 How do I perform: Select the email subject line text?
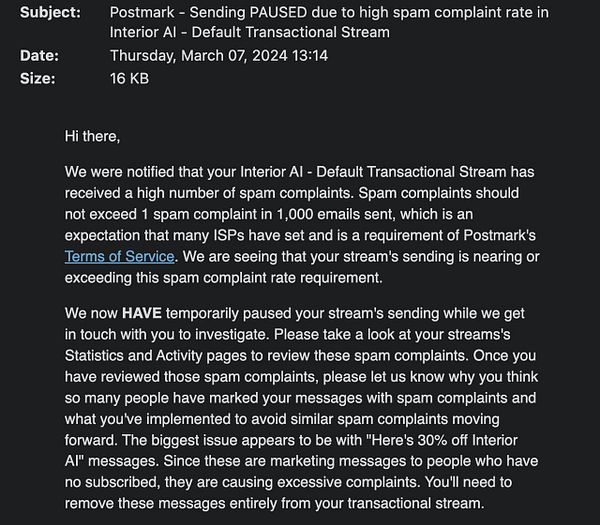click(x=329, y=23)
